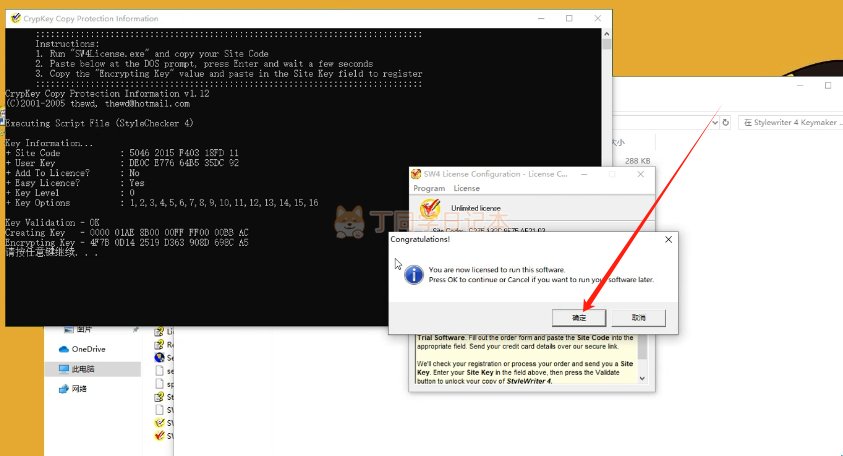This screenshot has height=456, width=843.
Task: Click the StyleWriter red checkmark logo beside Unlimited licence
Action: [x=430, y=208]
